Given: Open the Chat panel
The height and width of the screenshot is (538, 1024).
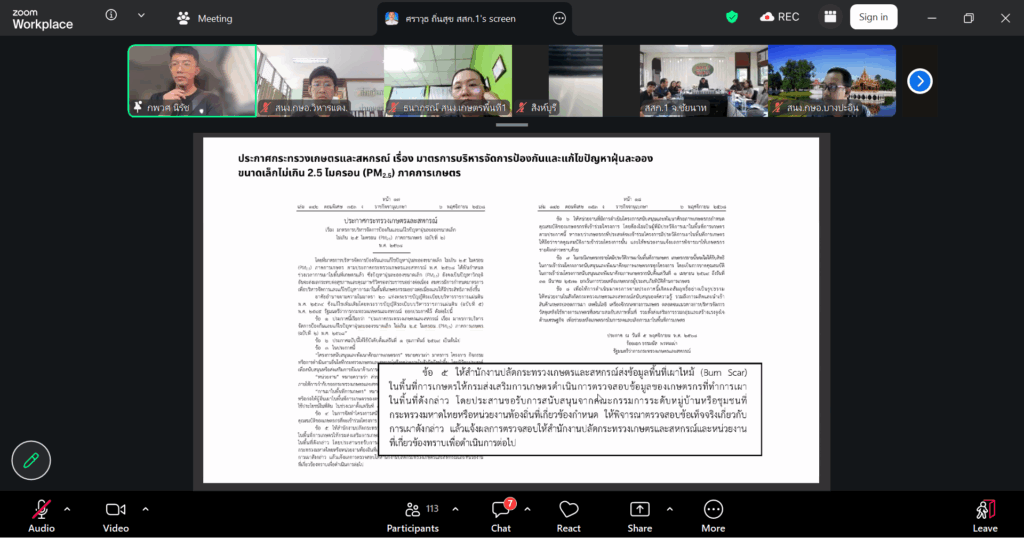Looking at the screenshot, I should click(501, 510).
